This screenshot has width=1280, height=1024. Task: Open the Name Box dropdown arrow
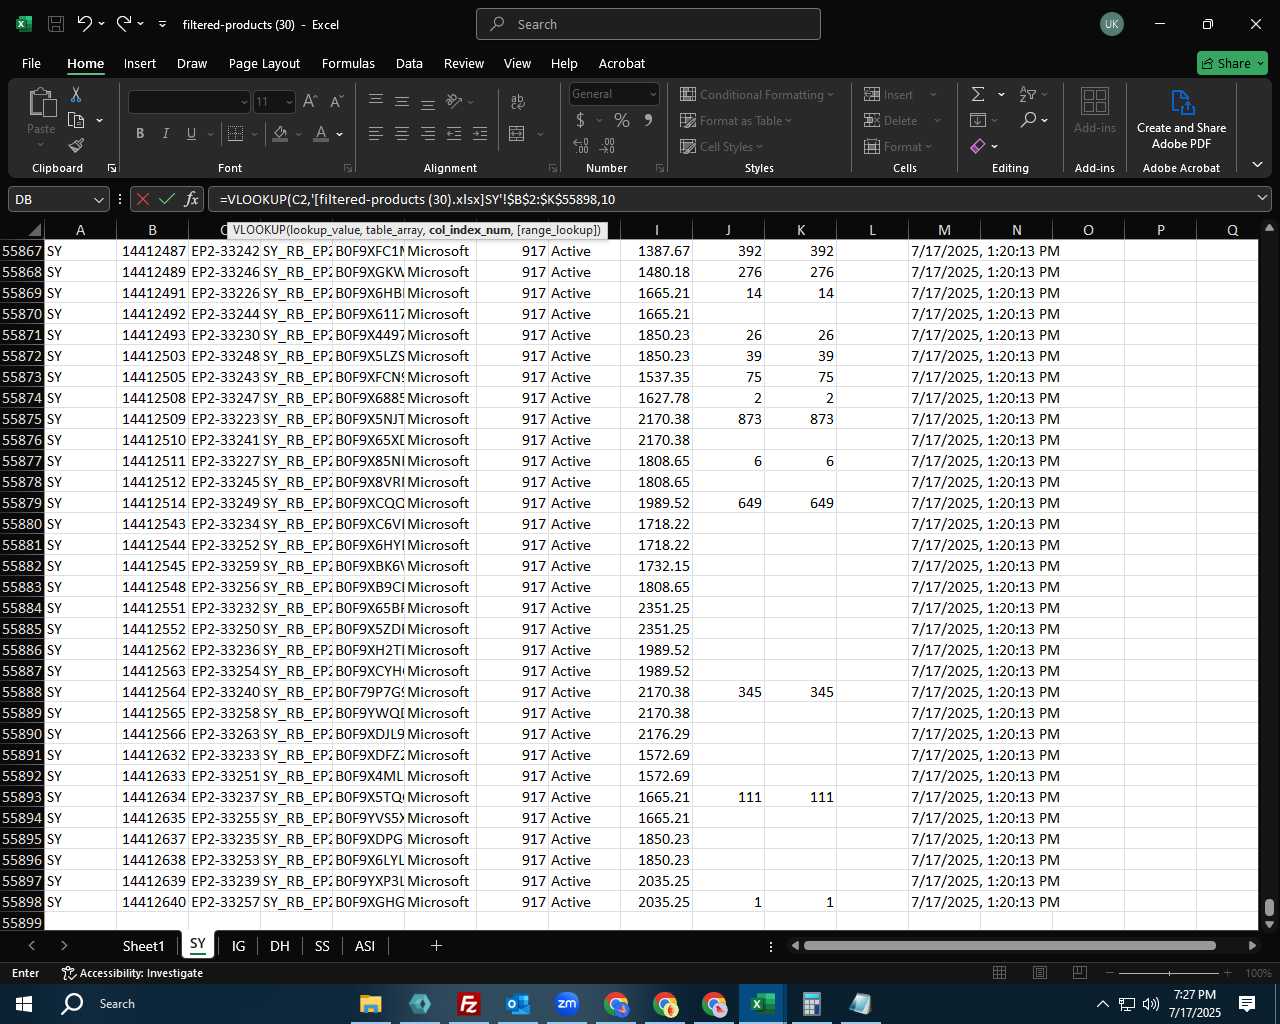98,199
